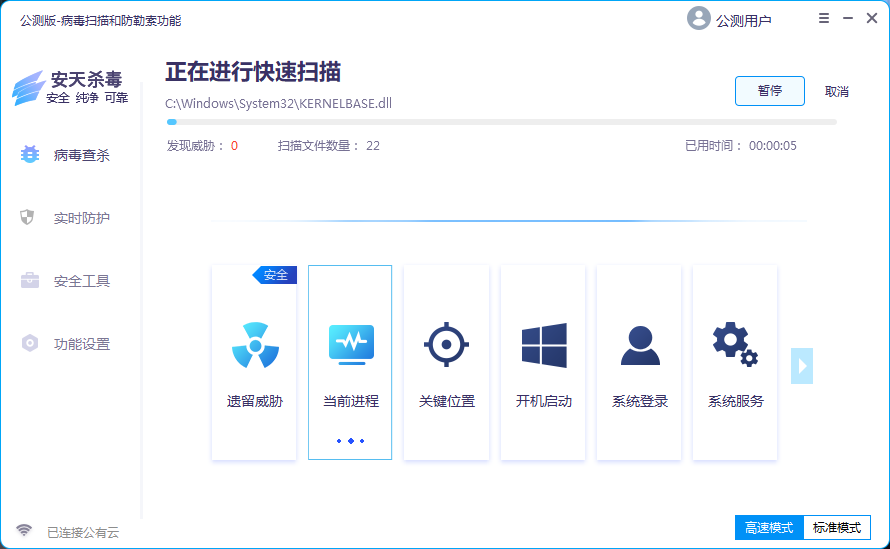
Task: Click the toolbox icon beside 安全工具
Action: [x=30, y=280]
